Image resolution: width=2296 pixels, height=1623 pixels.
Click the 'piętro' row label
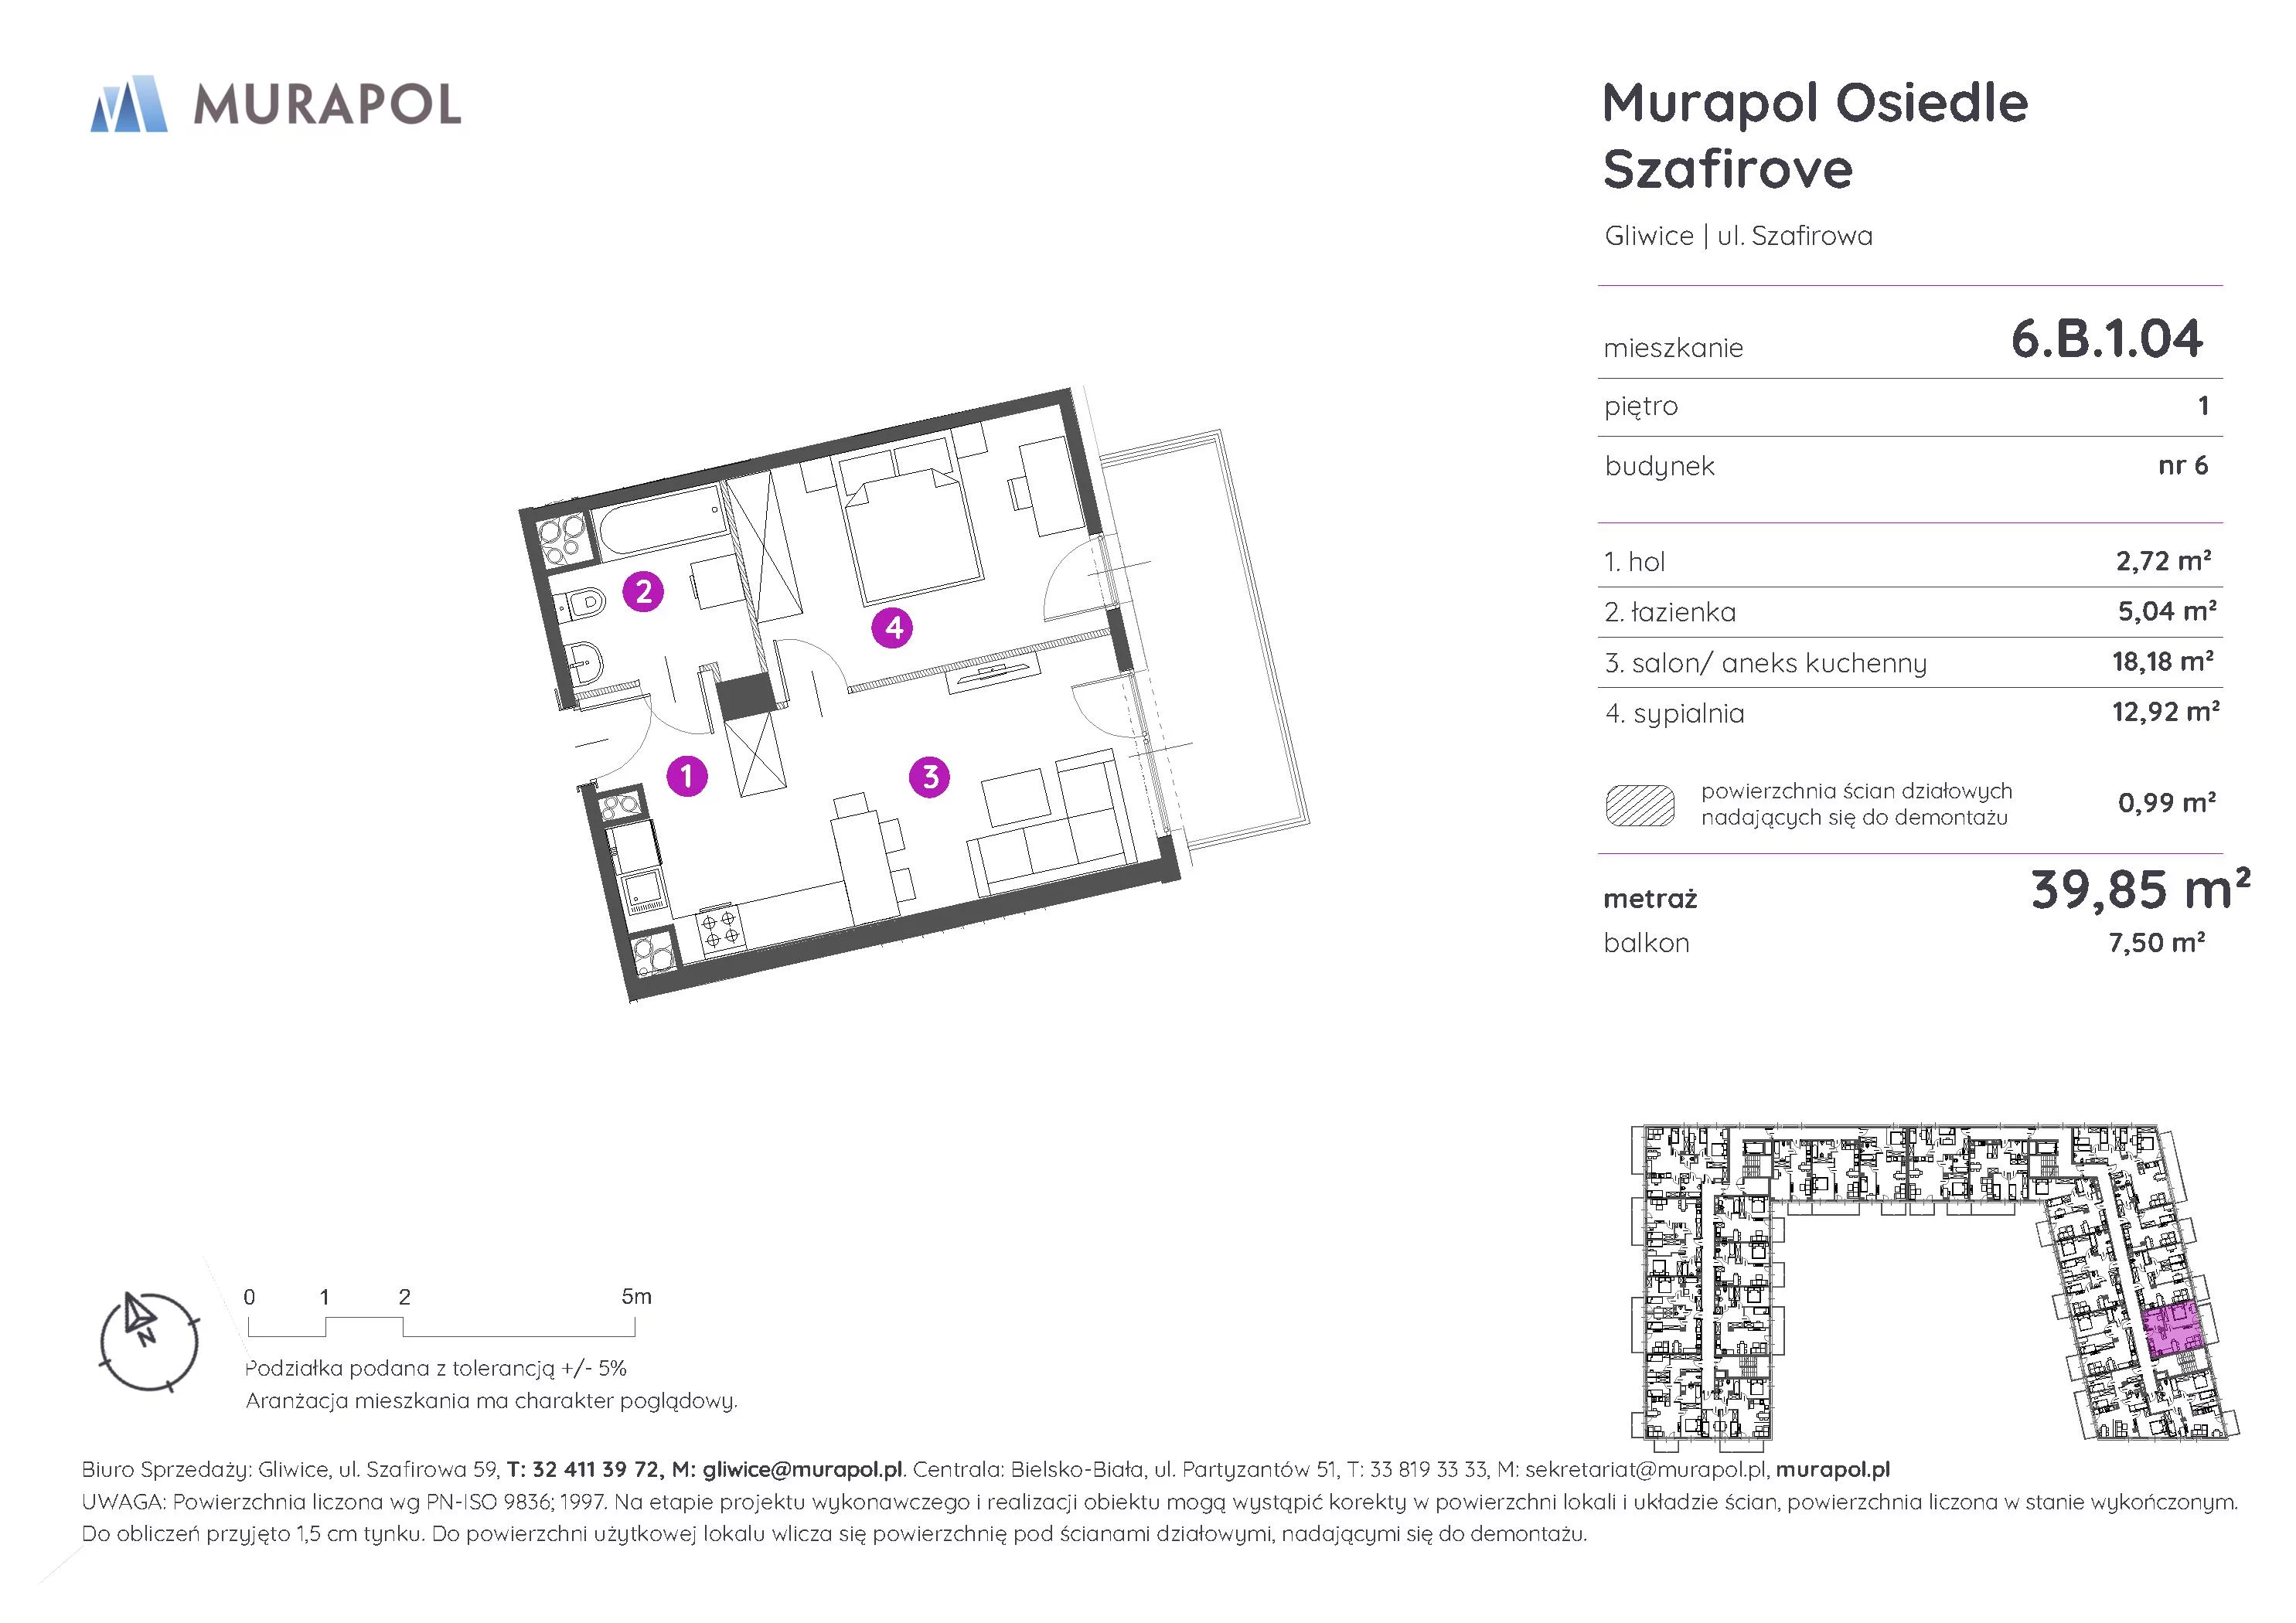1641,407
